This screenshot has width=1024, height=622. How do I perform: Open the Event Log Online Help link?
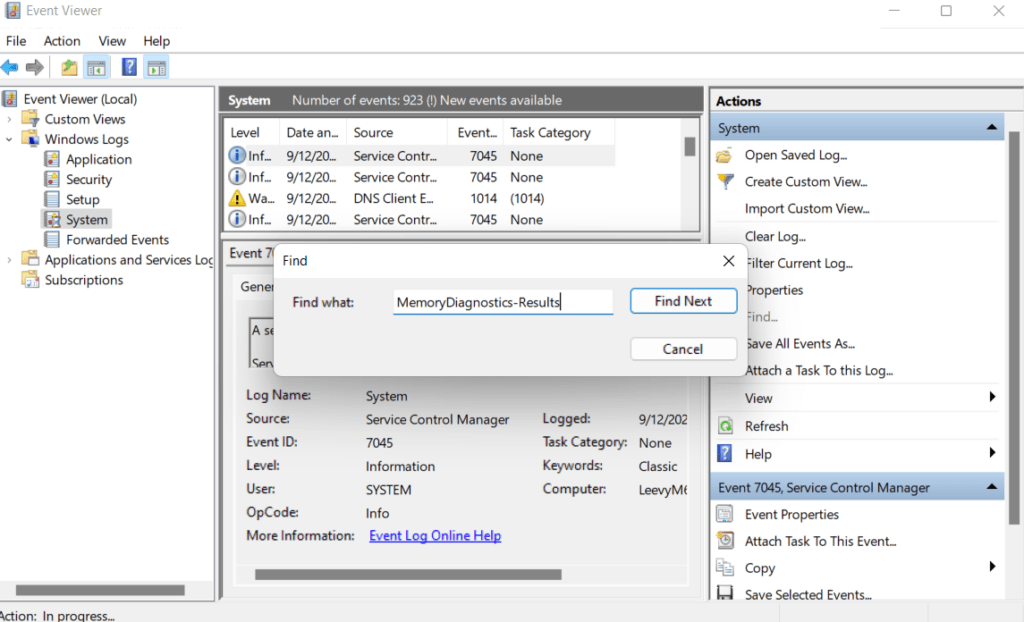(x=434, y=535)
